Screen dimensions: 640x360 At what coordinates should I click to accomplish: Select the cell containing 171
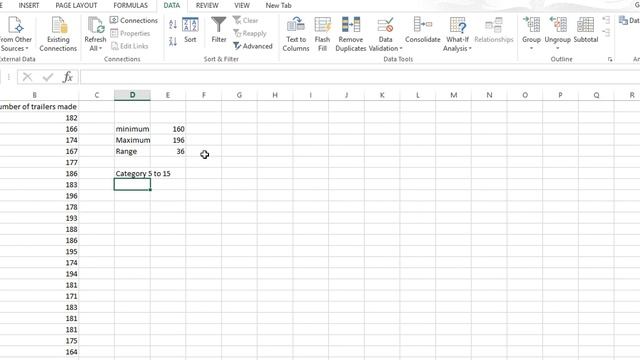point(39,296)
